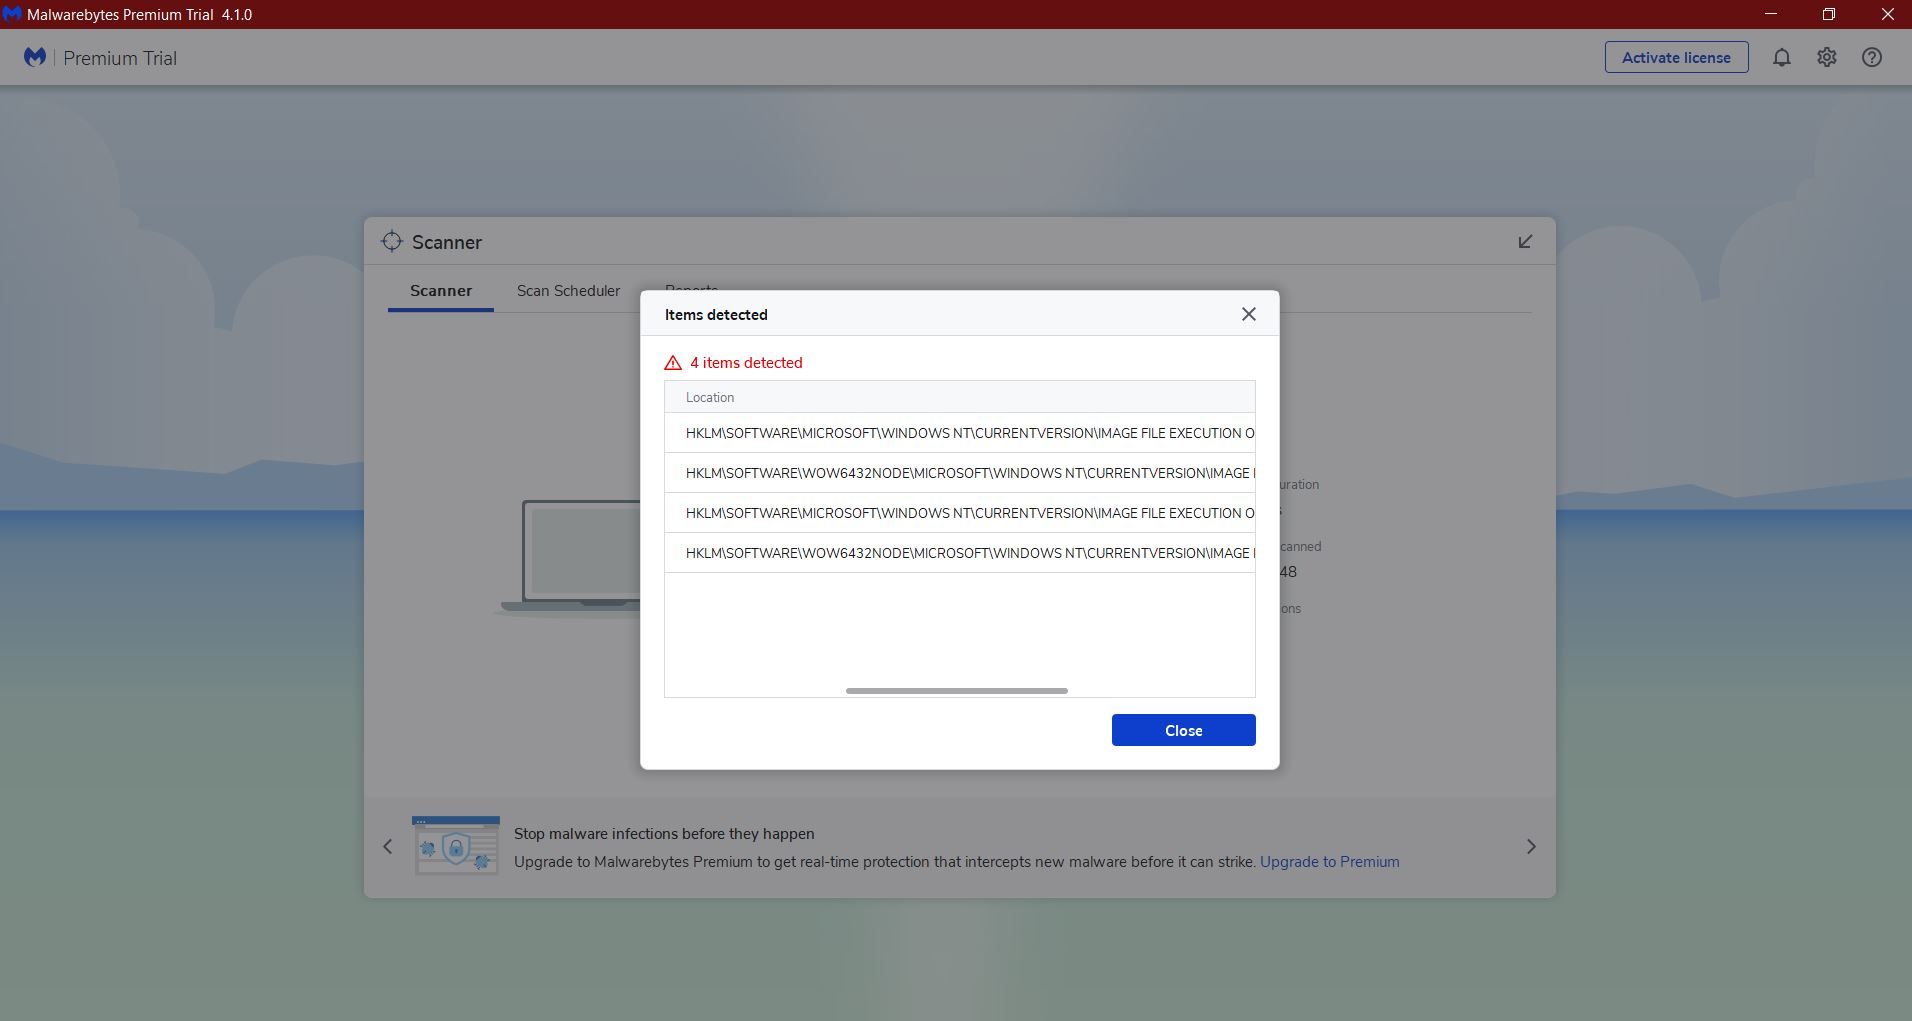Select the first detected registry location row
This screenshot has width=1912, height=1021.
960,433
